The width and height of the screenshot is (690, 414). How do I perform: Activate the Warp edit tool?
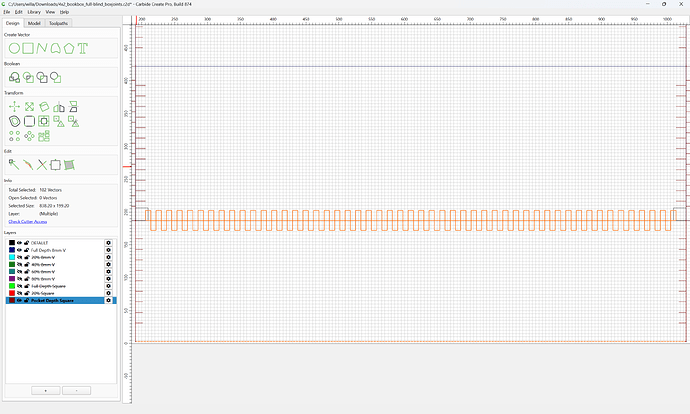coord(69,165)
